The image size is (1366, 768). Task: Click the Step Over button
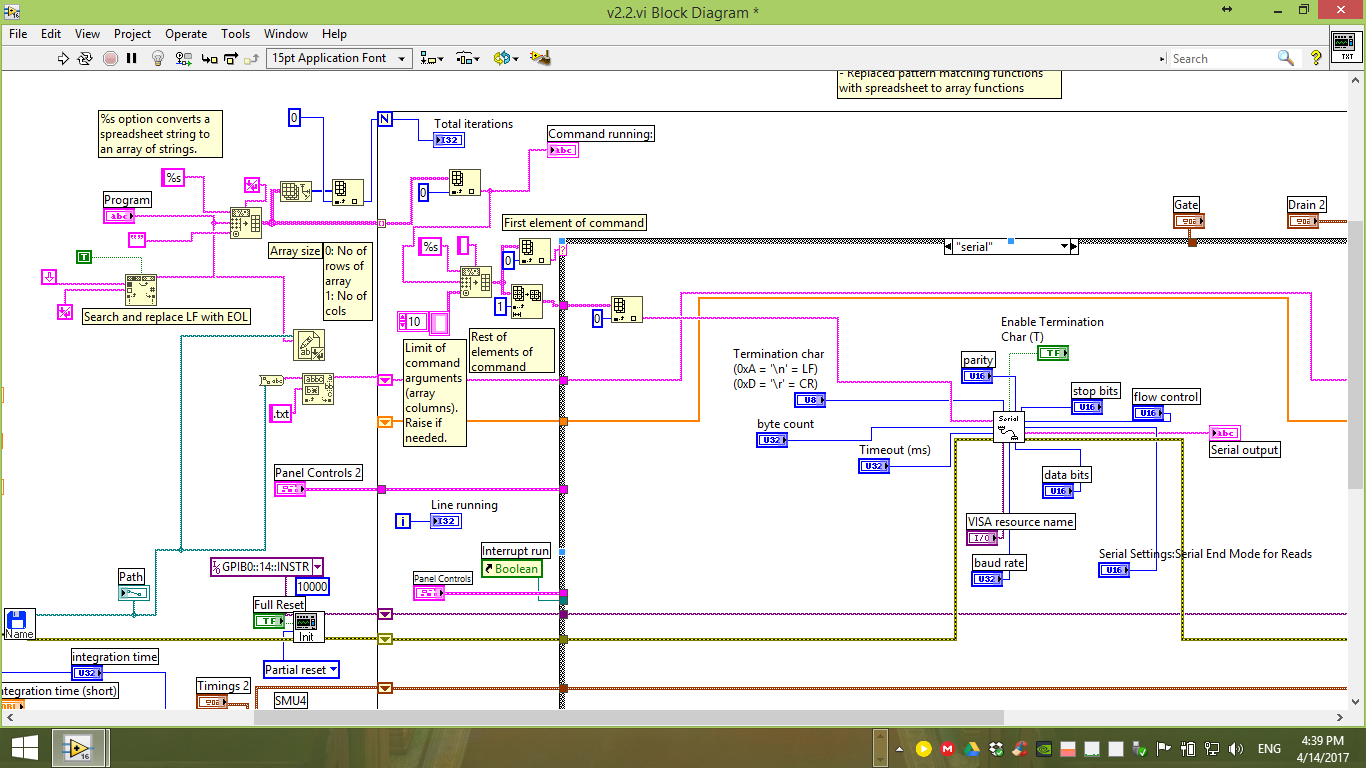click(230, 58)
